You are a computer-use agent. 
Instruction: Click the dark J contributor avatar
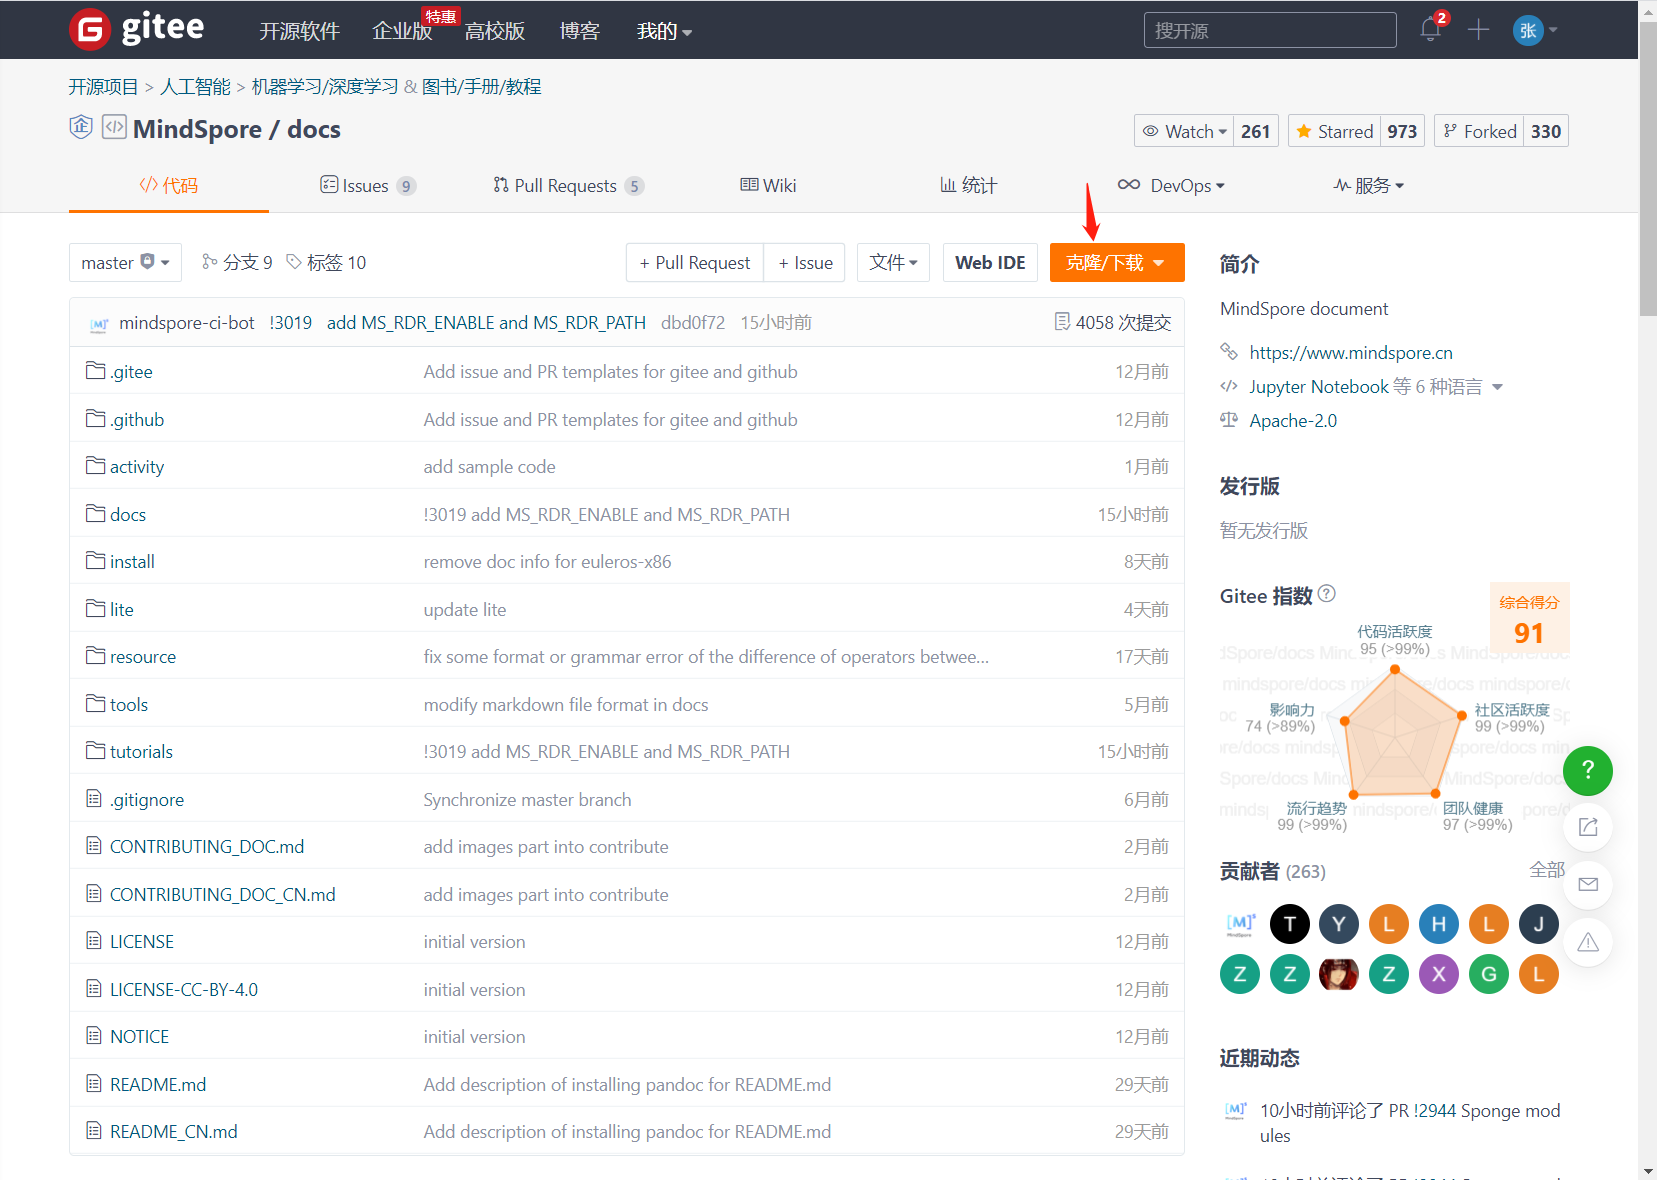(x=1539, y=924)
